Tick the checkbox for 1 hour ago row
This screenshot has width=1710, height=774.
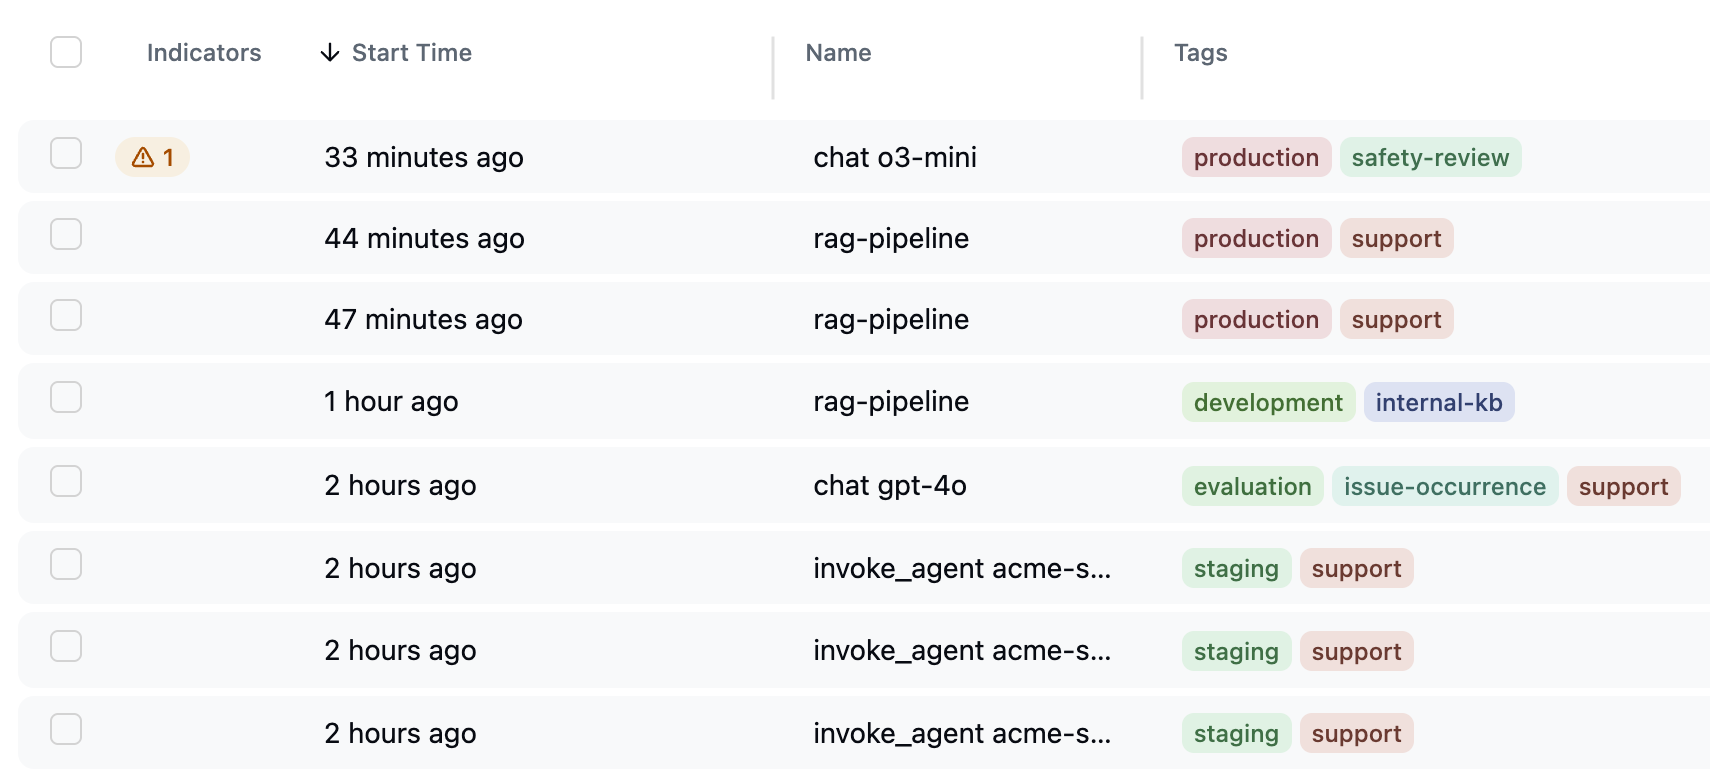[x=66, y=397]
